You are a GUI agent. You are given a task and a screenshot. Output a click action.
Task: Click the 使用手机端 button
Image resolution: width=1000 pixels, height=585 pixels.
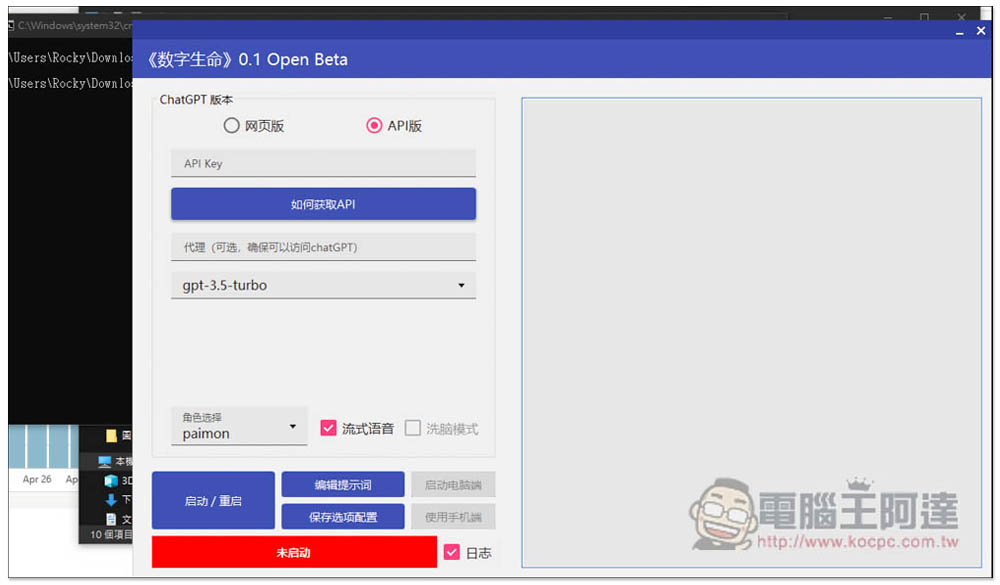tap(453, 517)
